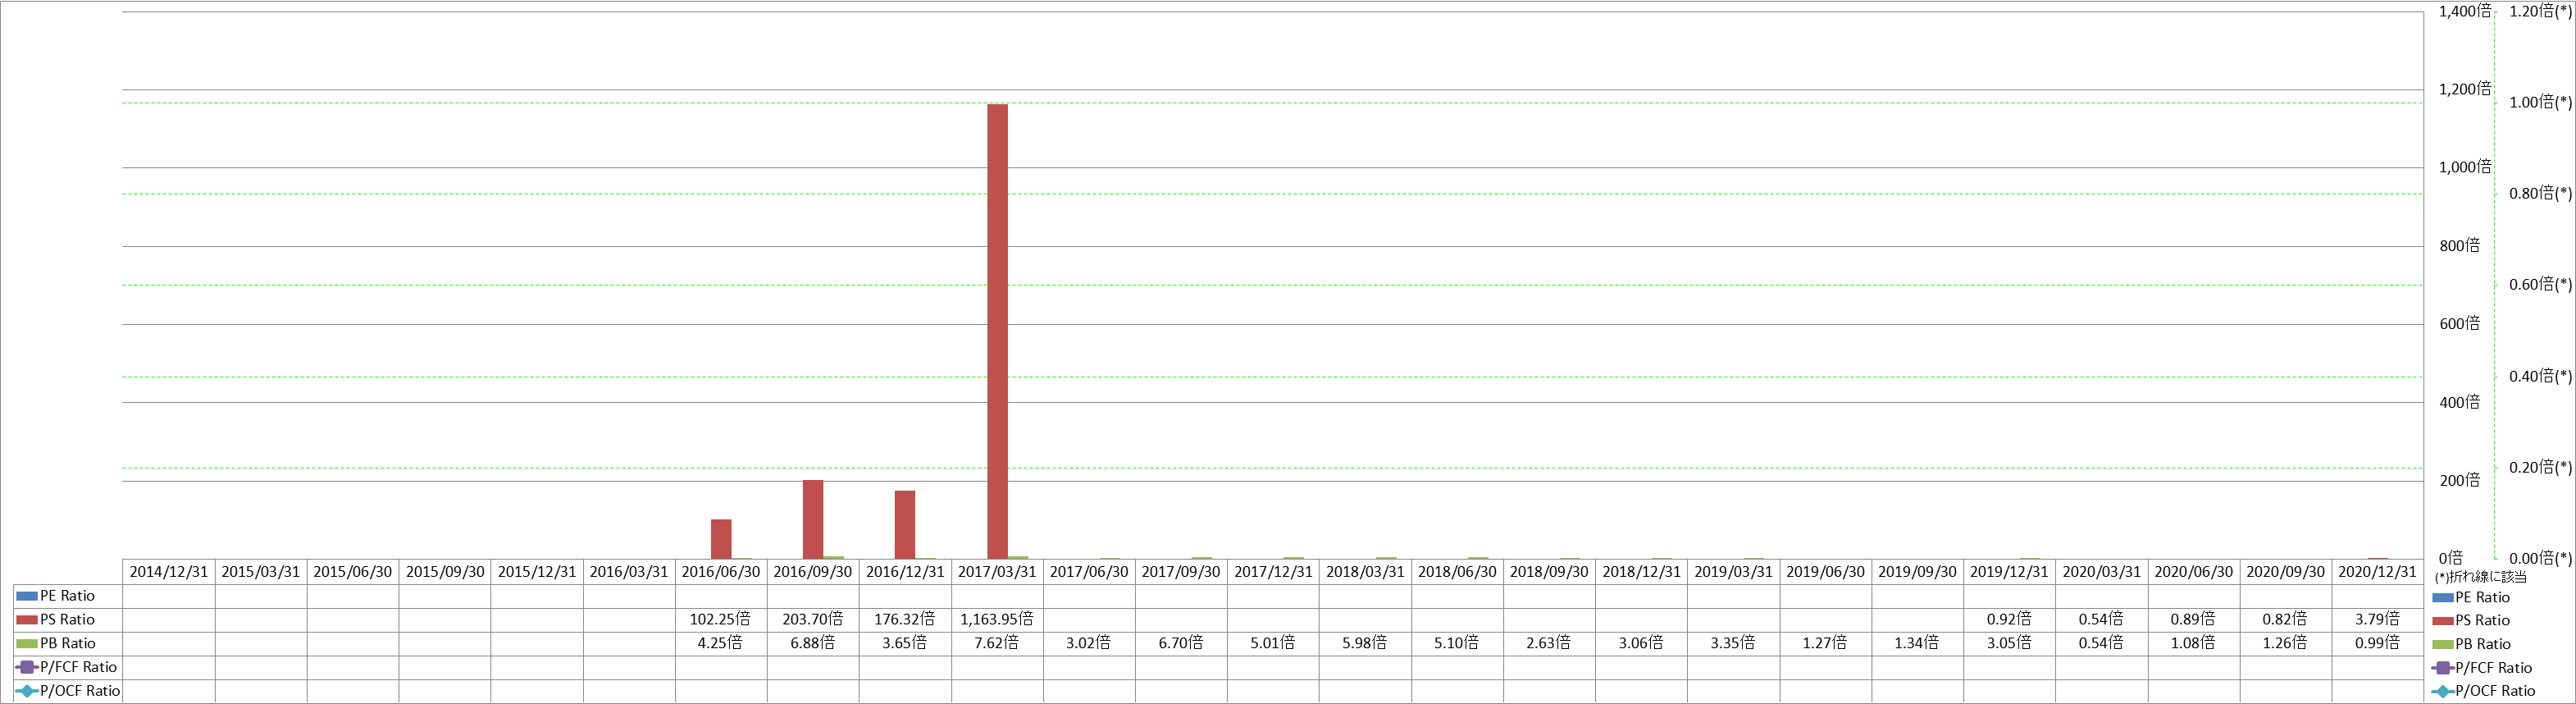2576x704 pixels.
Task: Click the 2018/09/30 date column header
Action: [x=1549, y=572]
